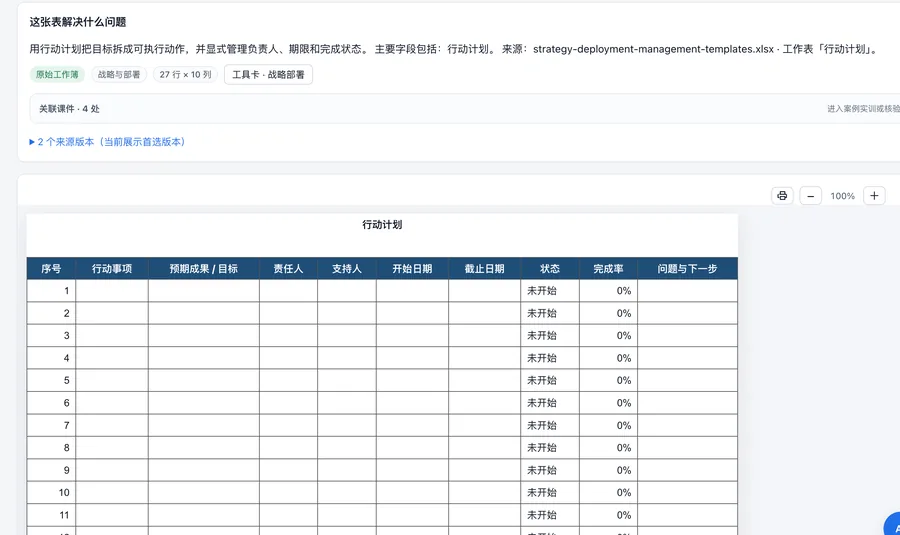This screenshot has height=535, width=900.
Task: Click the 这张表解决什么问题 heading
Action: tap(78, 22)
